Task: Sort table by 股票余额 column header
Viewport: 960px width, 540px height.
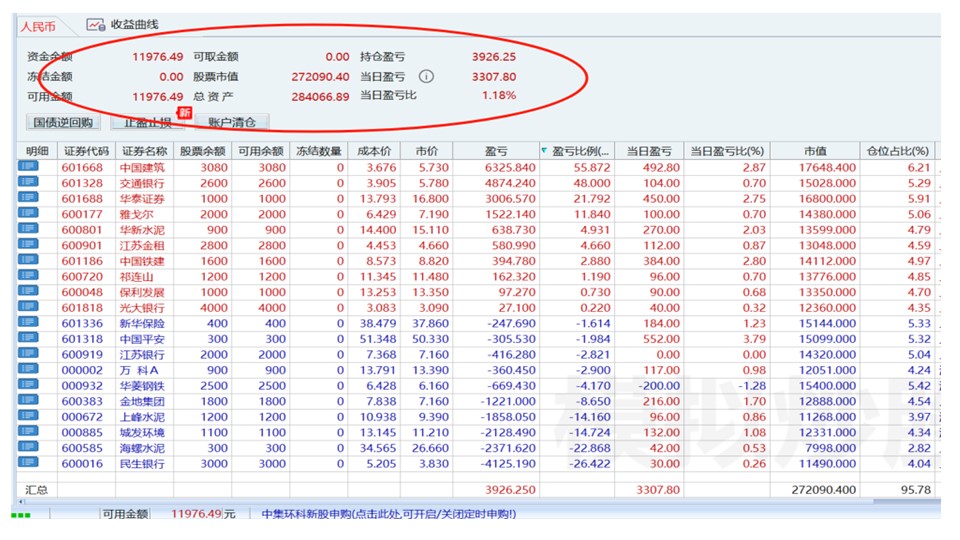Action: 203,151
